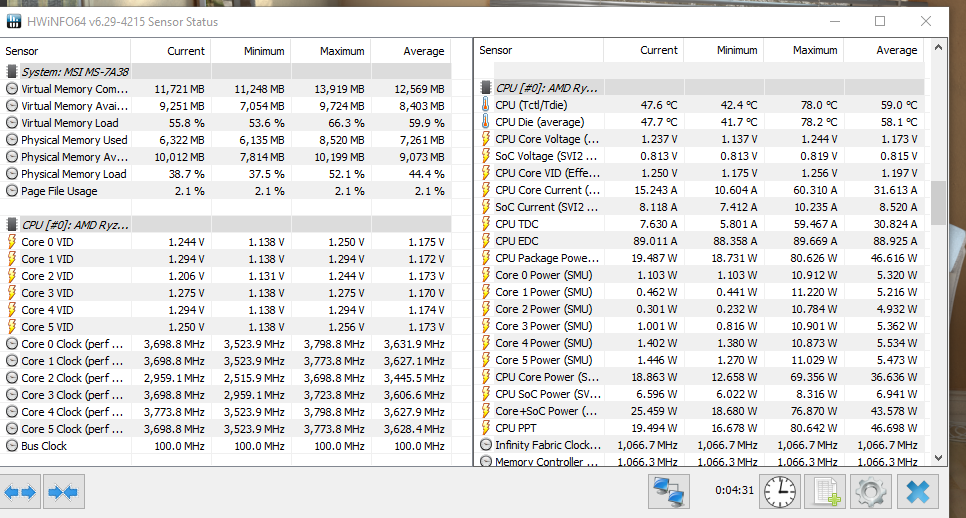Click left panel Average column header
Viewport: 966px width, 518px height.
411,51
